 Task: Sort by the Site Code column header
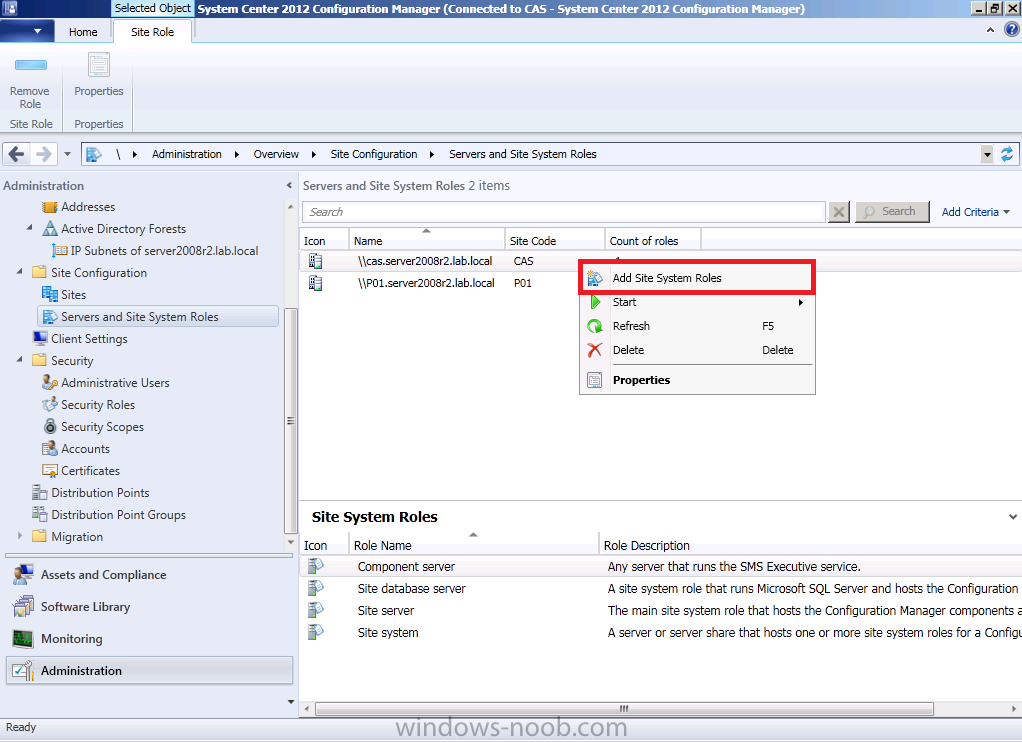(555, 241)
